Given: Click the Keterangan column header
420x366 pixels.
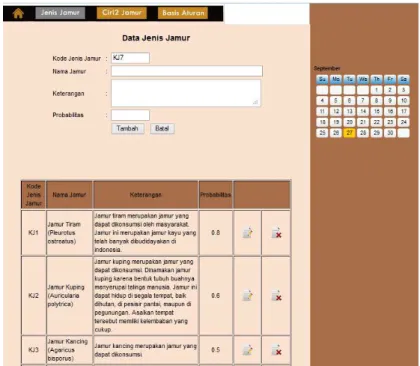Looking at the screenshot, I should click(146, 195).
